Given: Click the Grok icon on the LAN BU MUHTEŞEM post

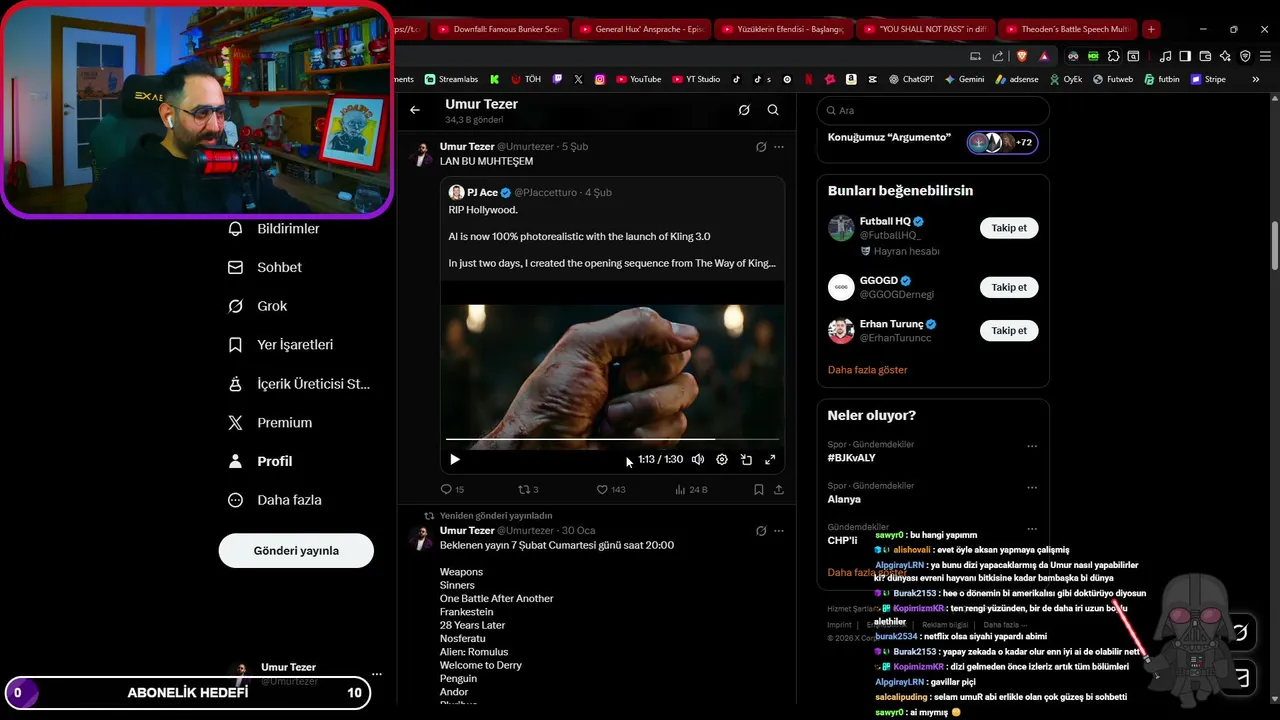Looking at the screenshot, I should (x=761, y=147).
